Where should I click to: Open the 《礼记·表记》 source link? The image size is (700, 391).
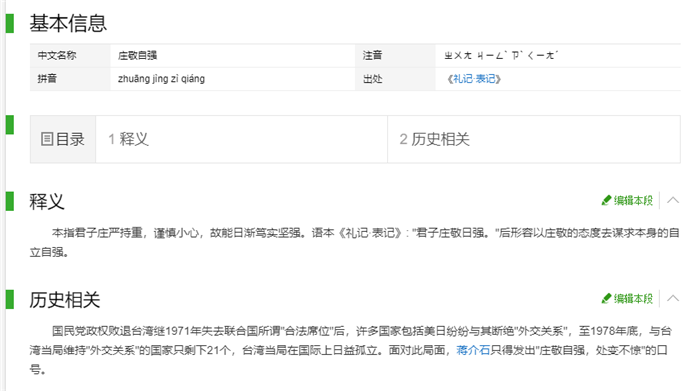(x=474, y=79)
